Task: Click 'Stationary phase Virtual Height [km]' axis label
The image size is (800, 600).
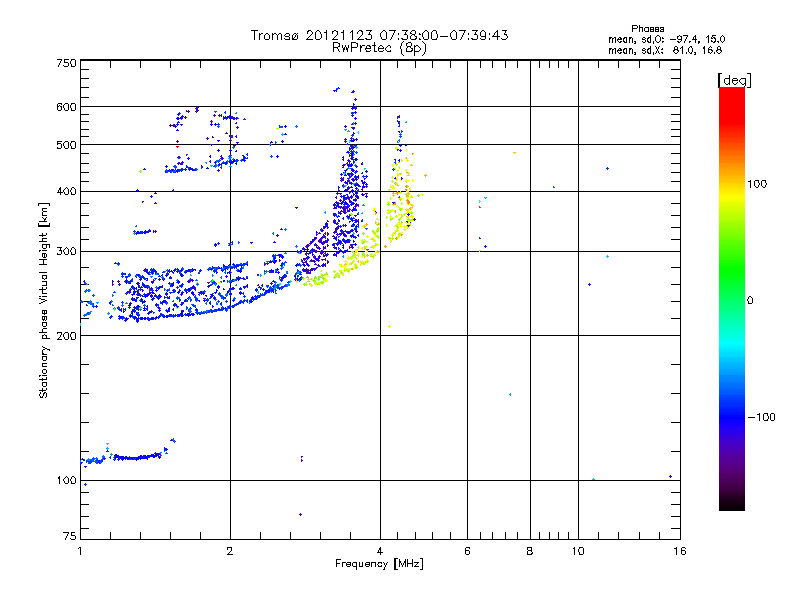Action: point(44,300)
